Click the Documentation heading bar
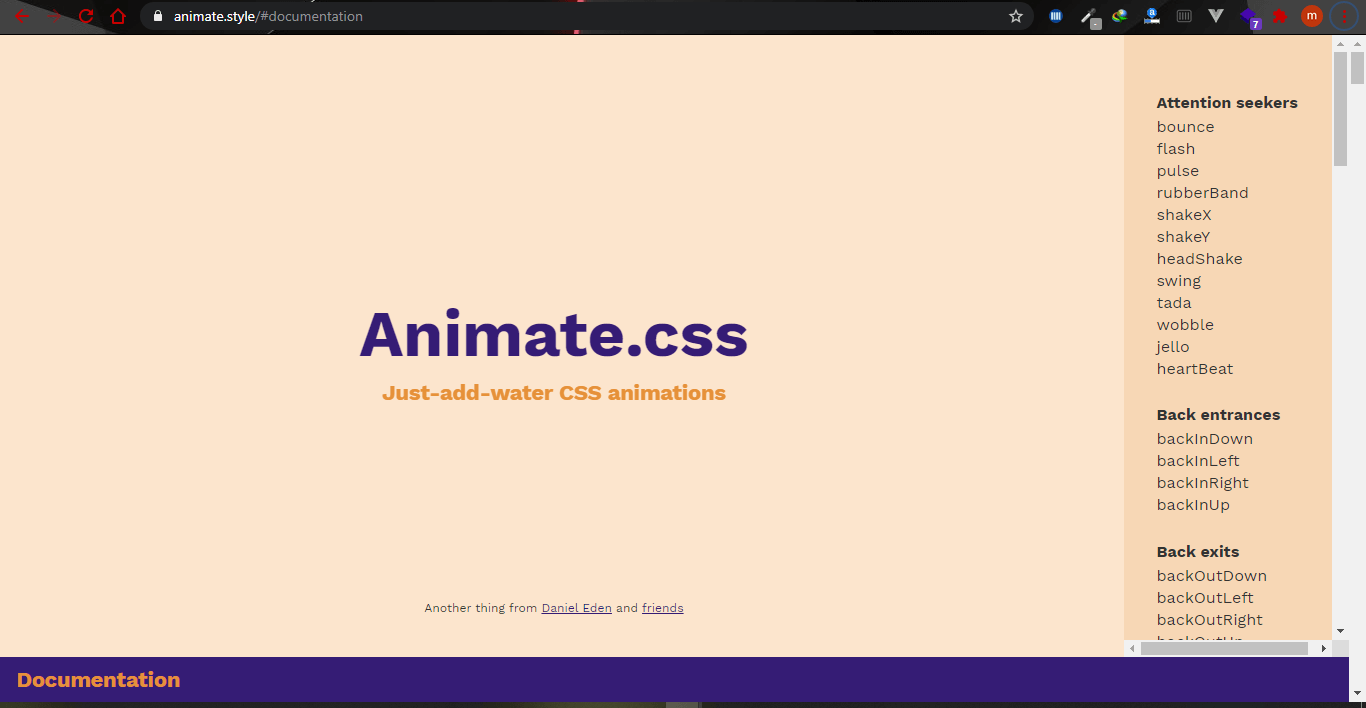 [675, 680]
